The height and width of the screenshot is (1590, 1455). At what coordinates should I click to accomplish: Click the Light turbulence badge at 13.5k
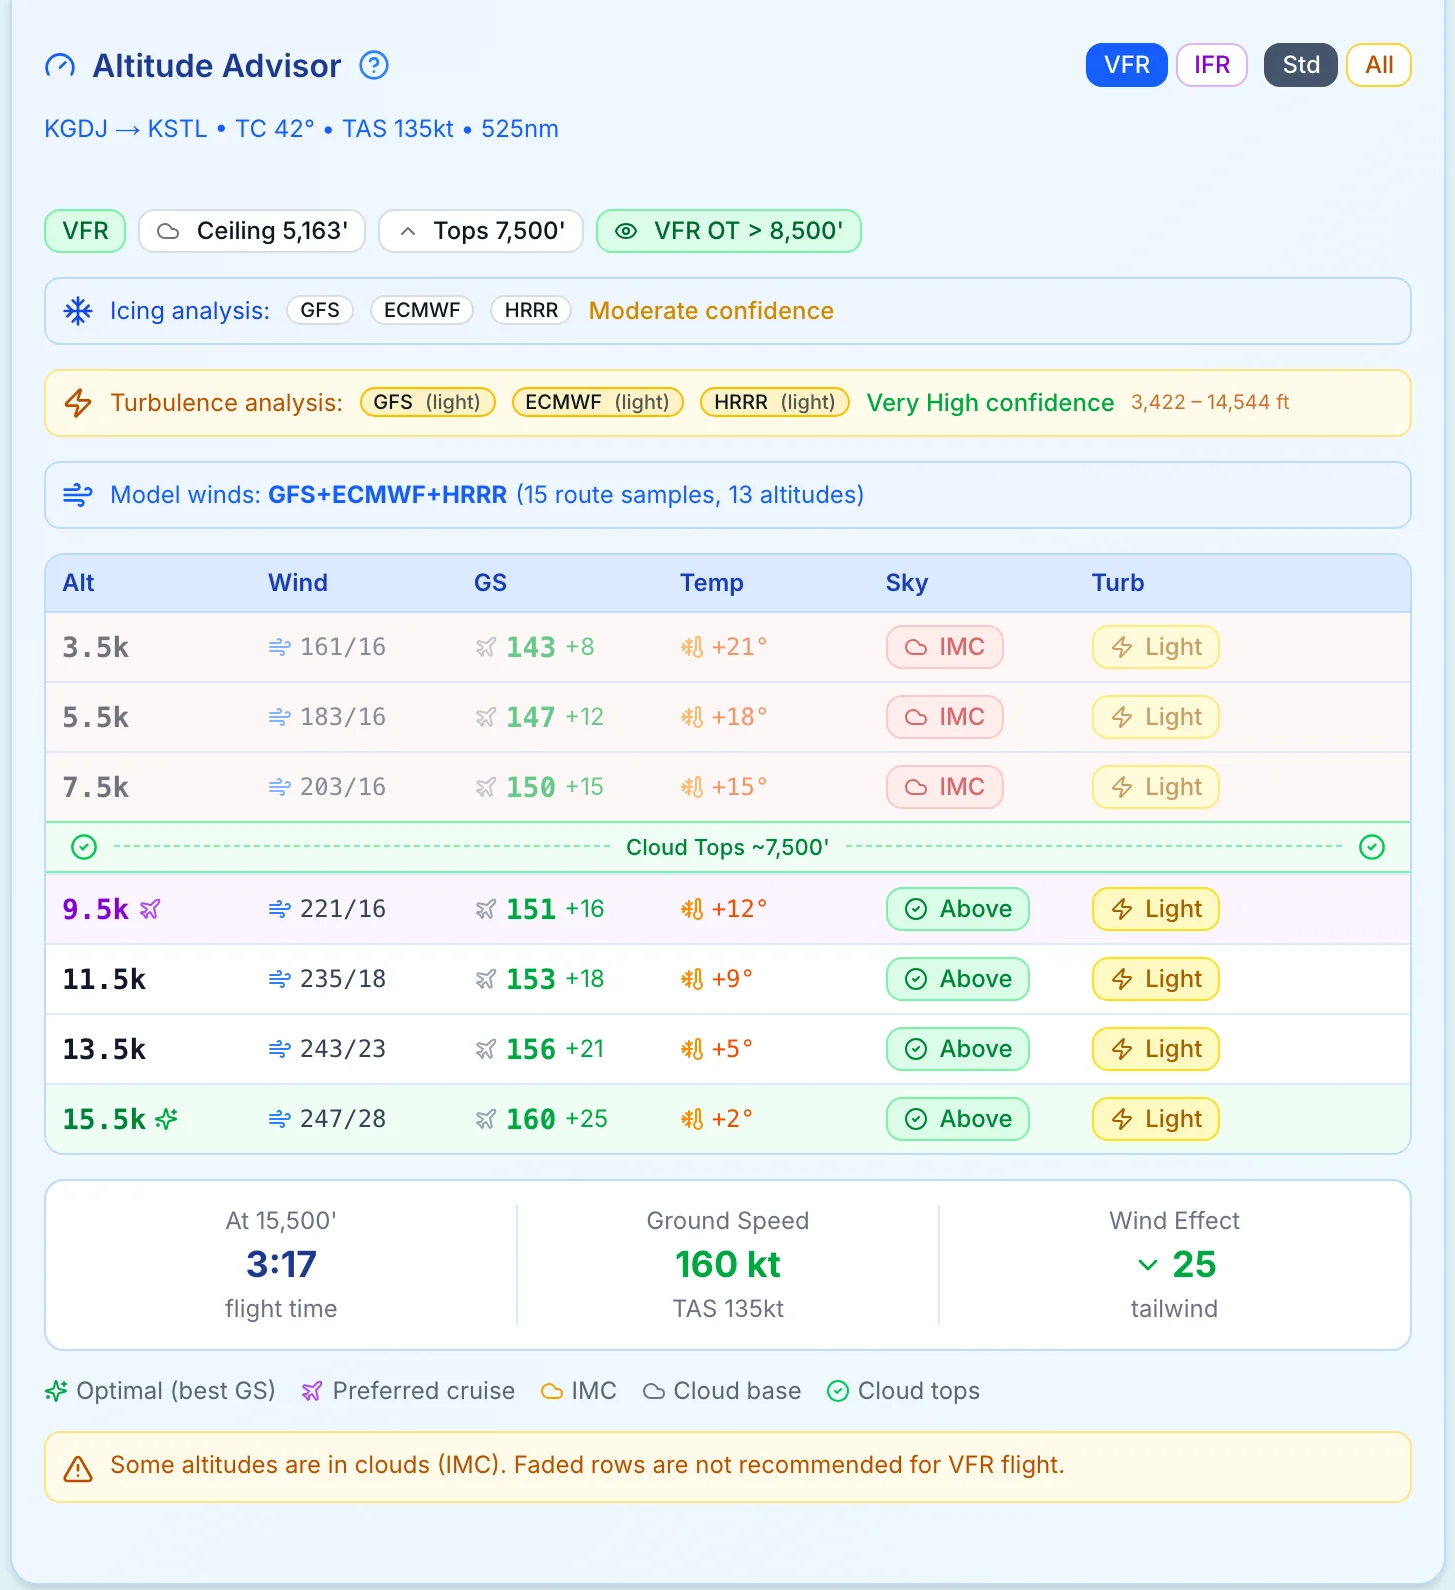(1156, 1049)
